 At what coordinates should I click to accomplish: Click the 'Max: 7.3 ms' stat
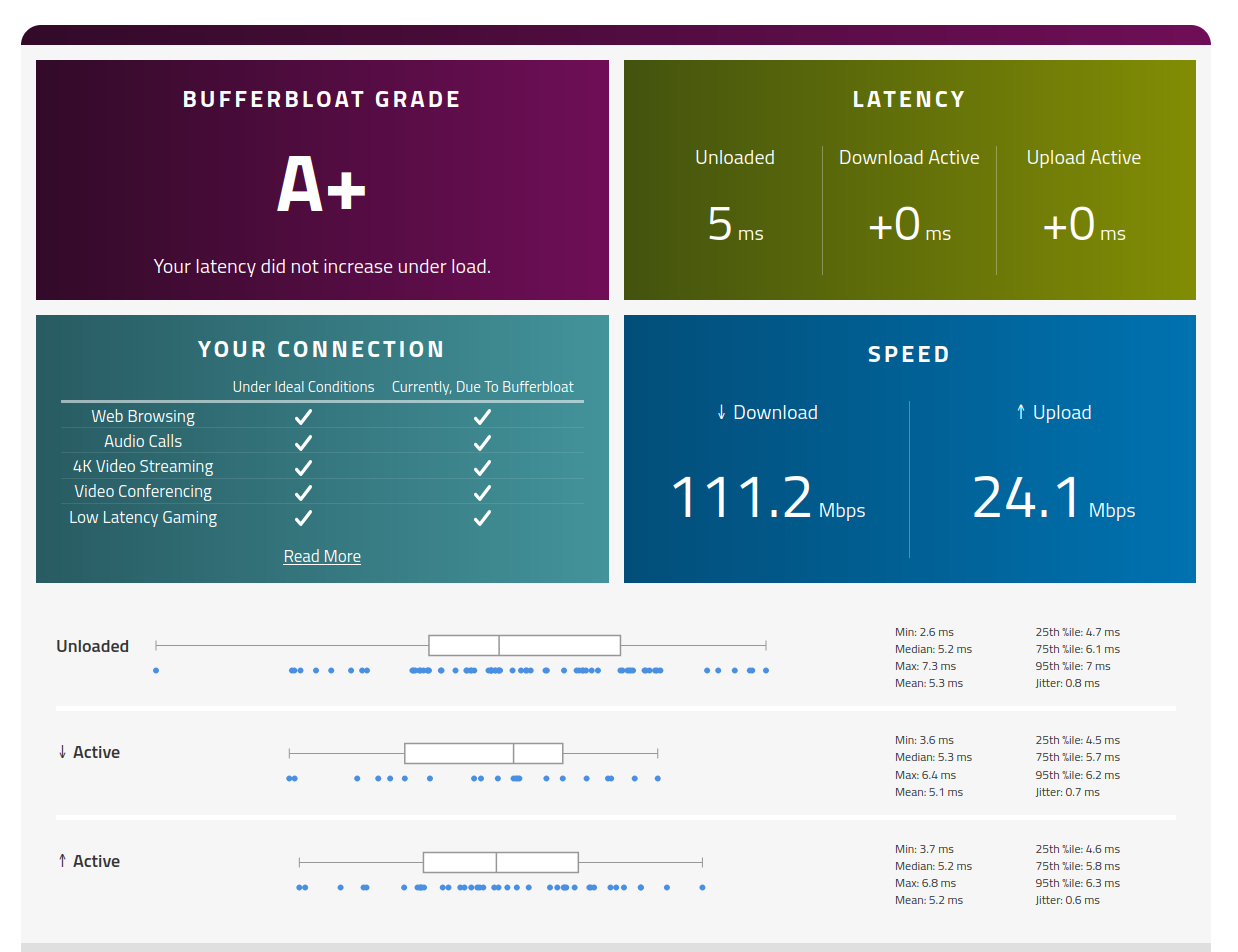[925, 666]
